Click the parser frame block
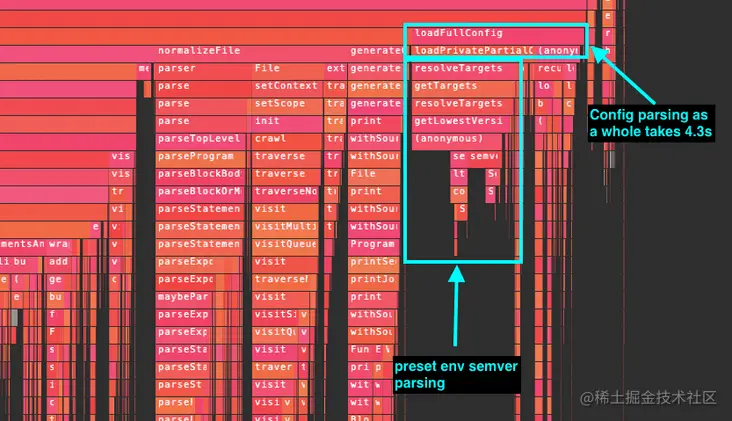Image resolution: width=732 pixels, height=421 pixels. (x=203, y=69)
